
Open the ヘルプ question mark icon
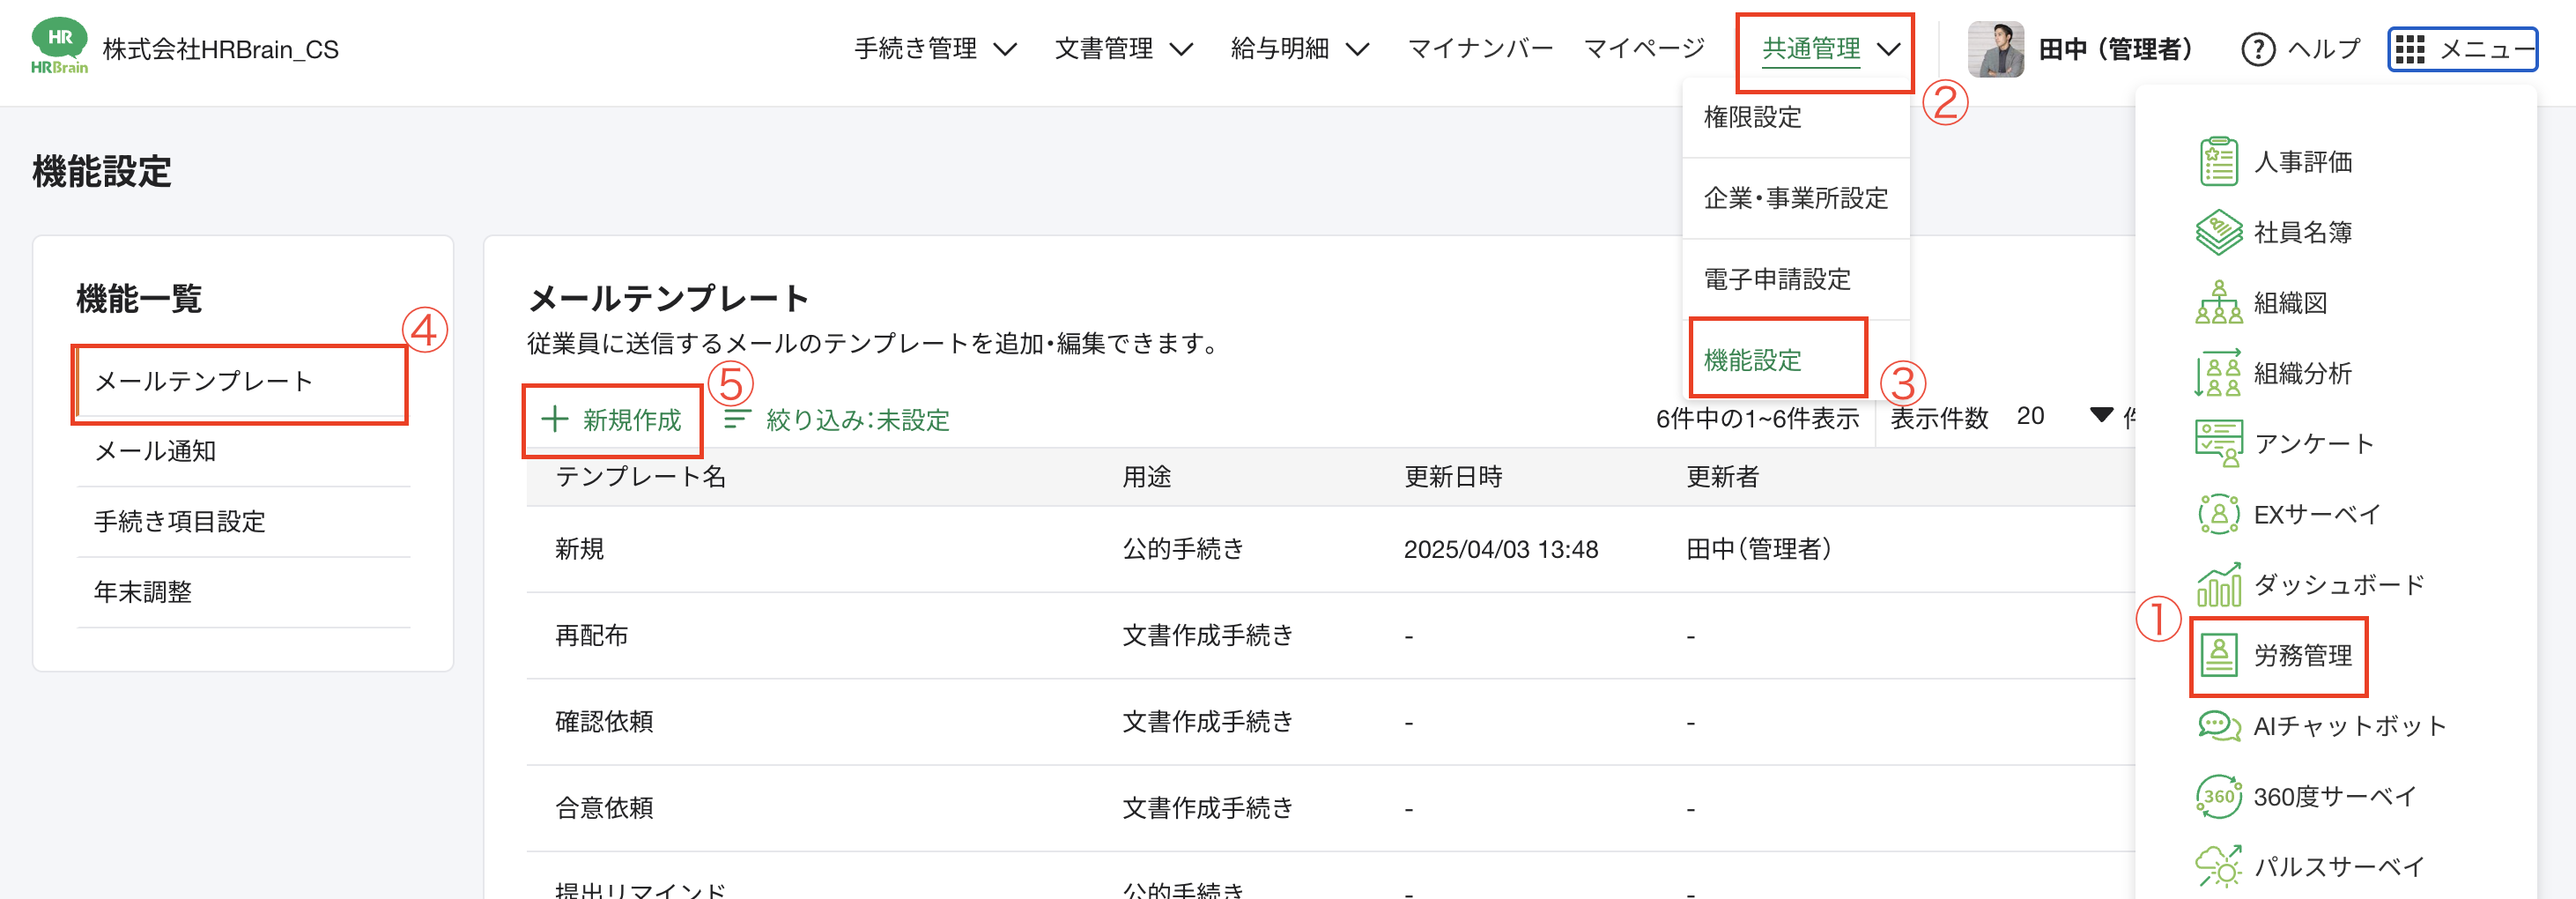pyautogui.click(x=2259, y=49)
